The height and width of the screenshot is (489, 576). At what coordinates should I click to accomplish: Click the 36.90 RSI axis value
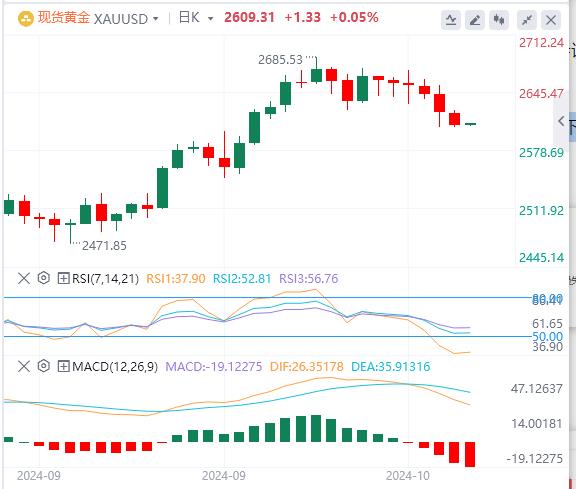tap(547, 347)
